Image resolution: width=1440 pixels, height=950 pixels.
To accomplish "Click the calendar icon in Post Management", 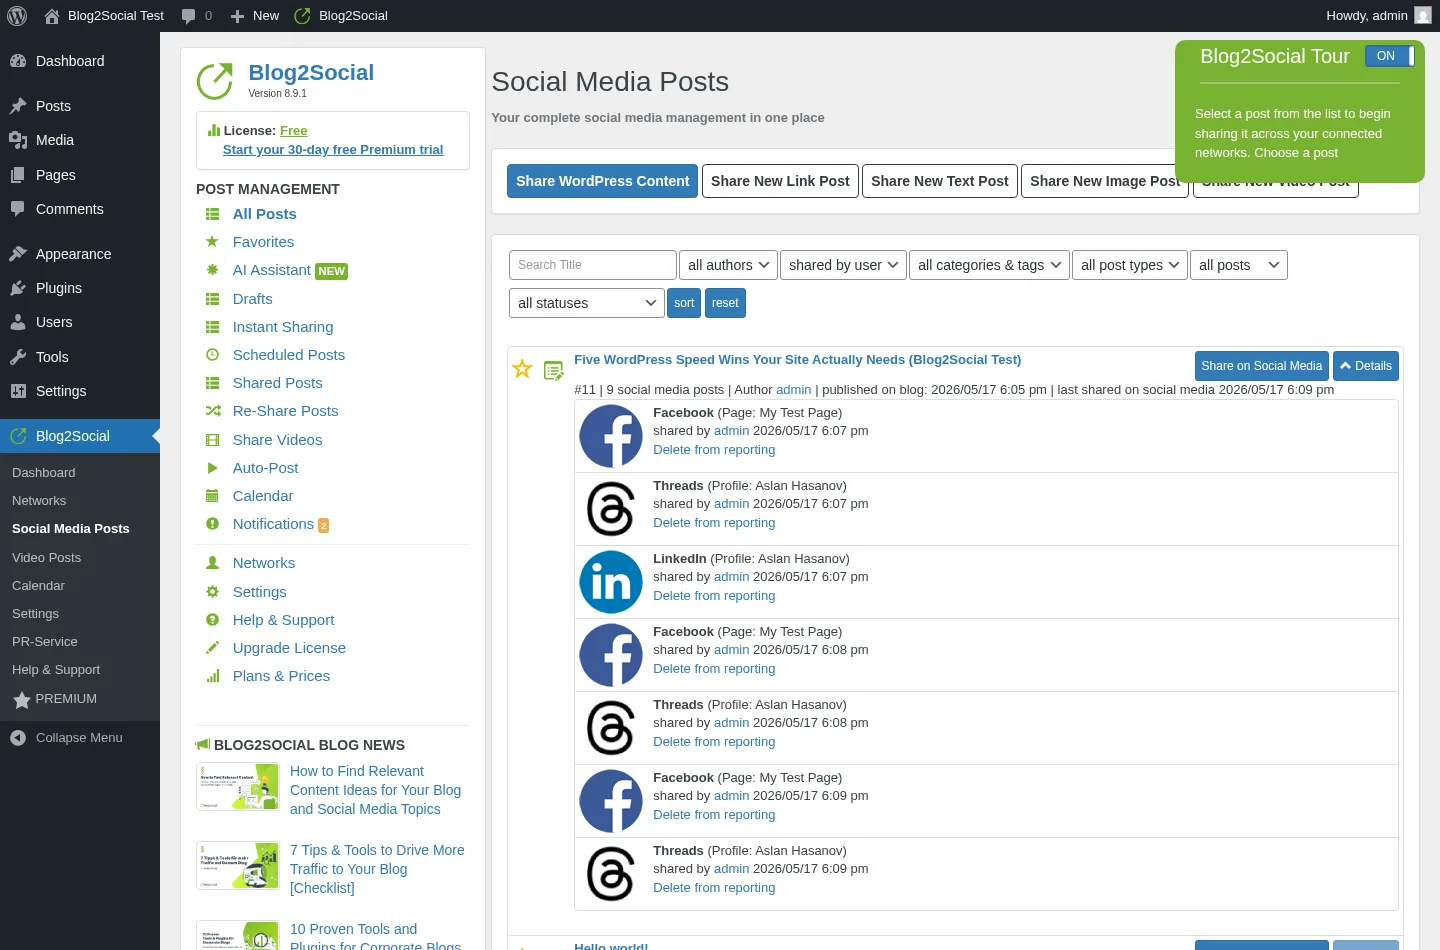I will (x=212, y=496).
